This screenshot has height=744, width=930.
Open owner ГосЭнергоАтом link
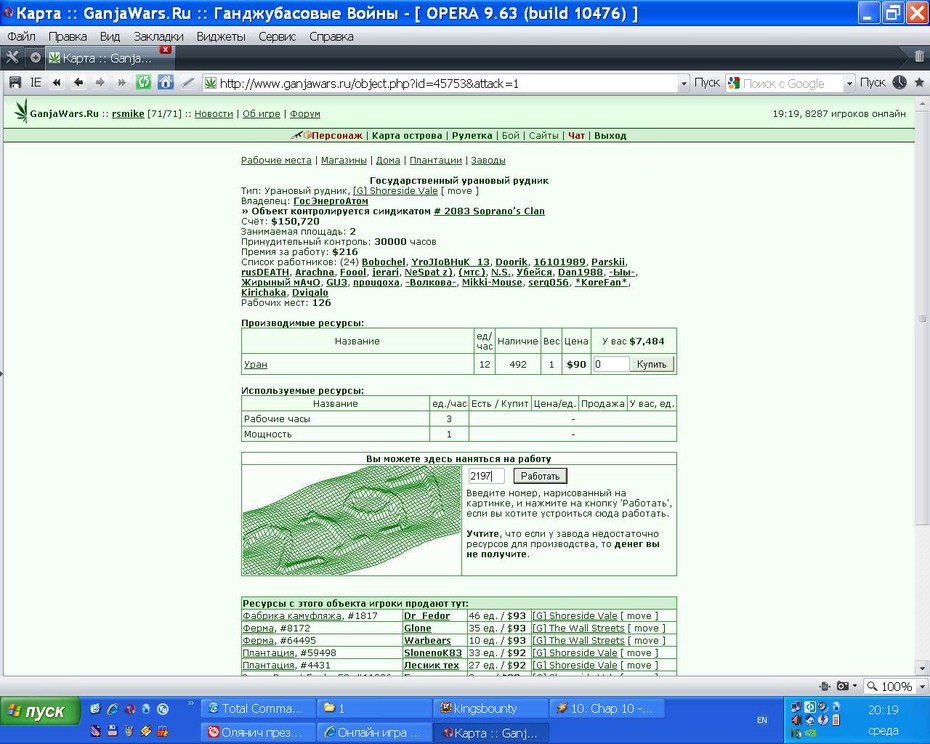331,201
